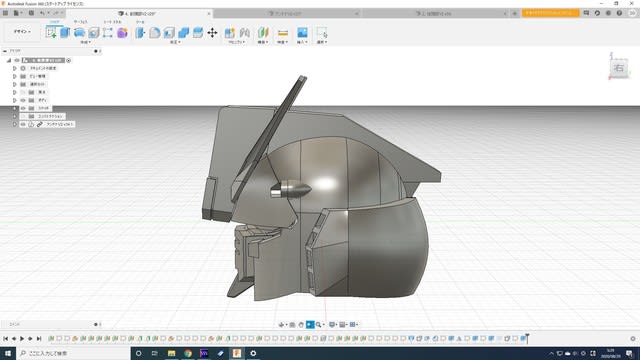This screenshot has height=360, width=640.
Task: Open the Create Form purple icon
Action: click(122, 33)
